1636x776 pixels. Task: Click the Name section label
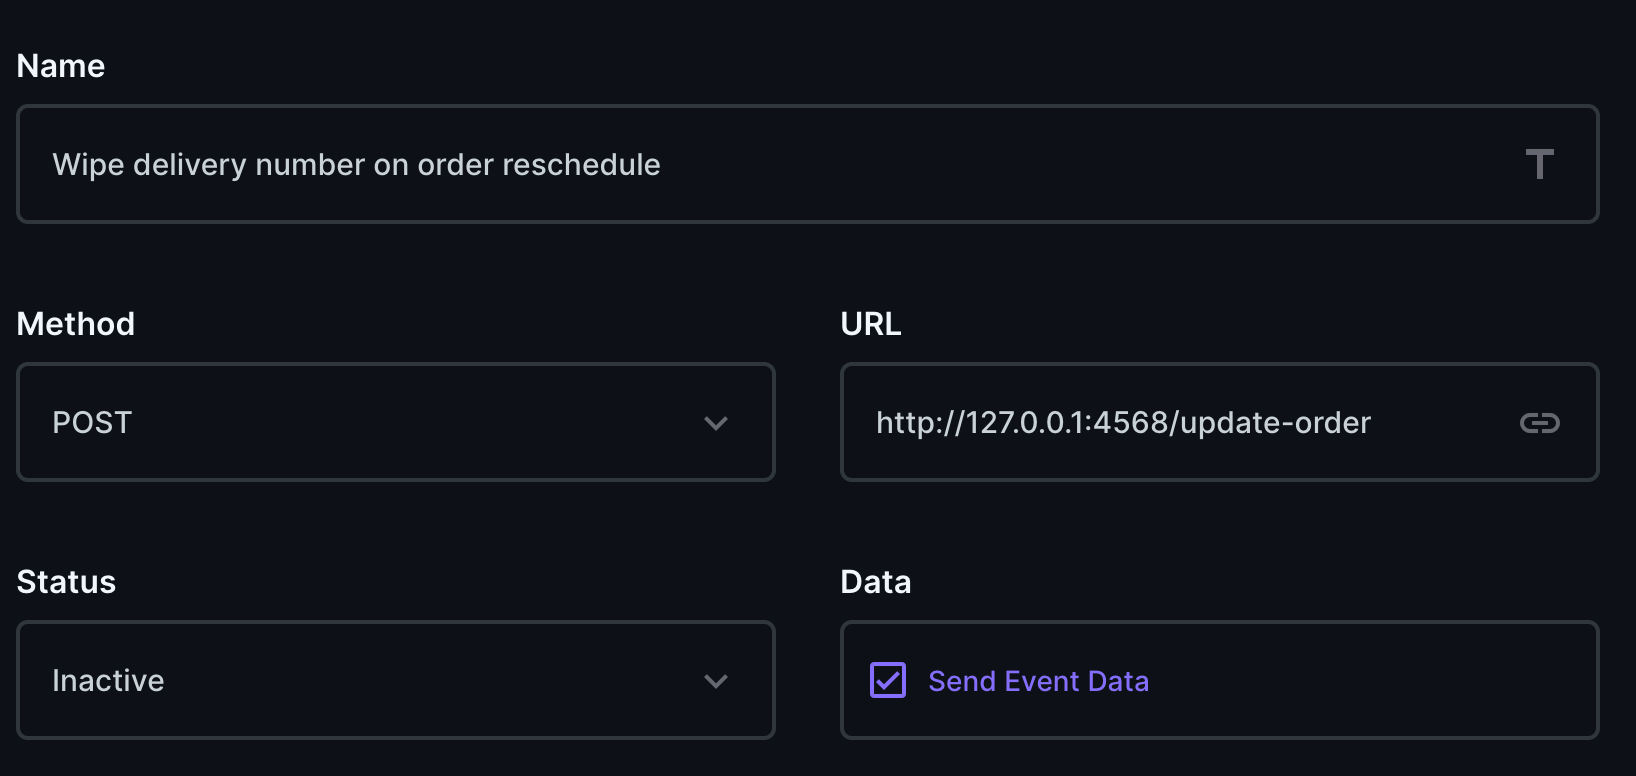tap(60, 65)
